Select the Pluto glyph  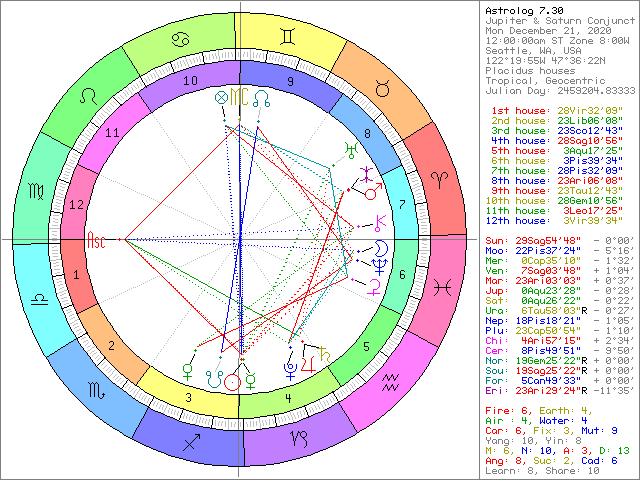[x=290, y=368]
